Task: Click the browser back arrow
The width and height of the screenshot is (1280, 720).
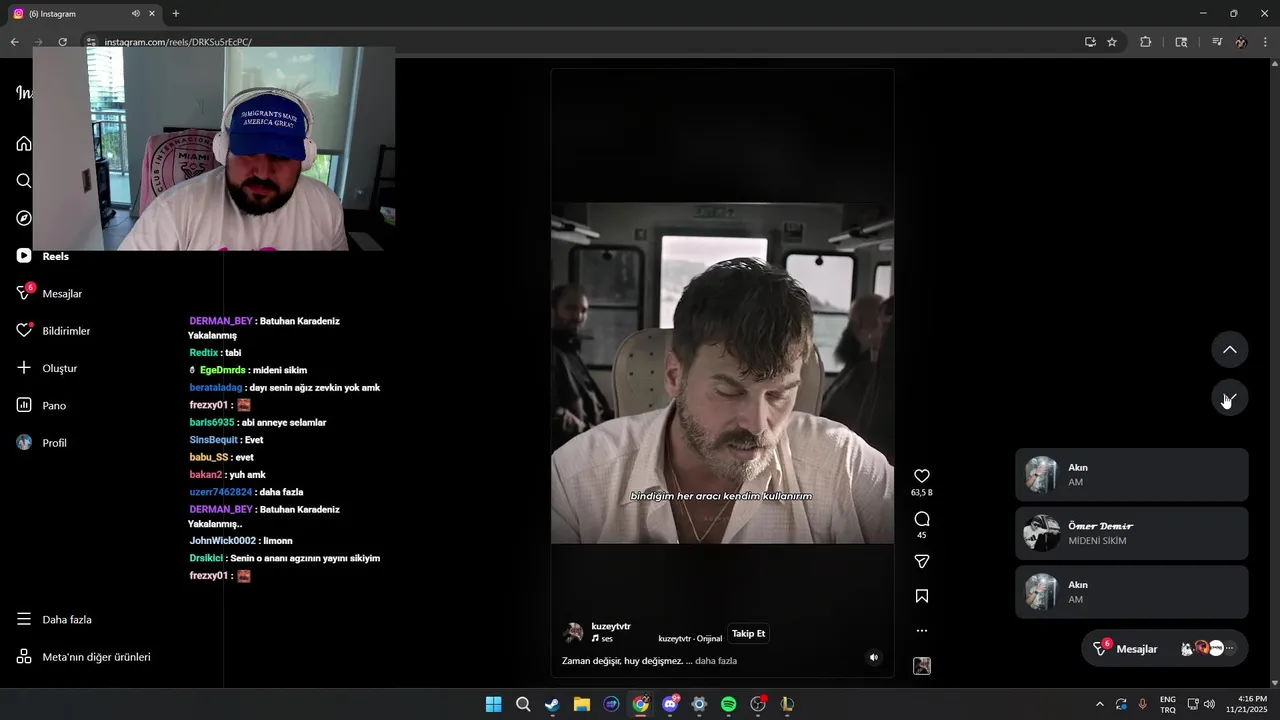Action: (x=14, y=42)
